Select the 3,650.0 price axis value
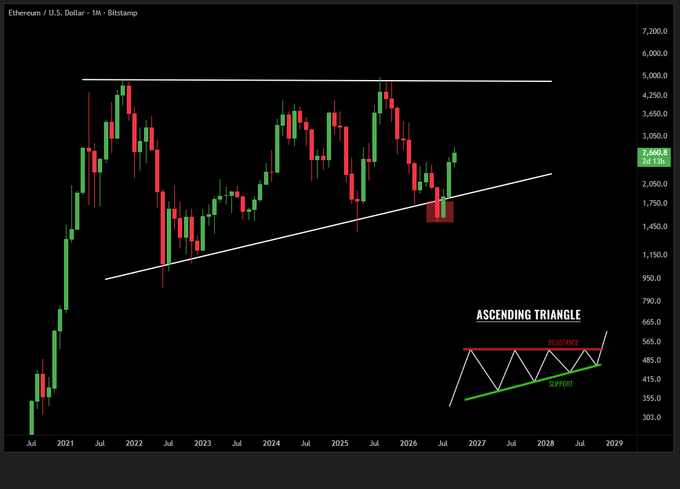This screenshot has width=680, height=489. pos(654,114)
